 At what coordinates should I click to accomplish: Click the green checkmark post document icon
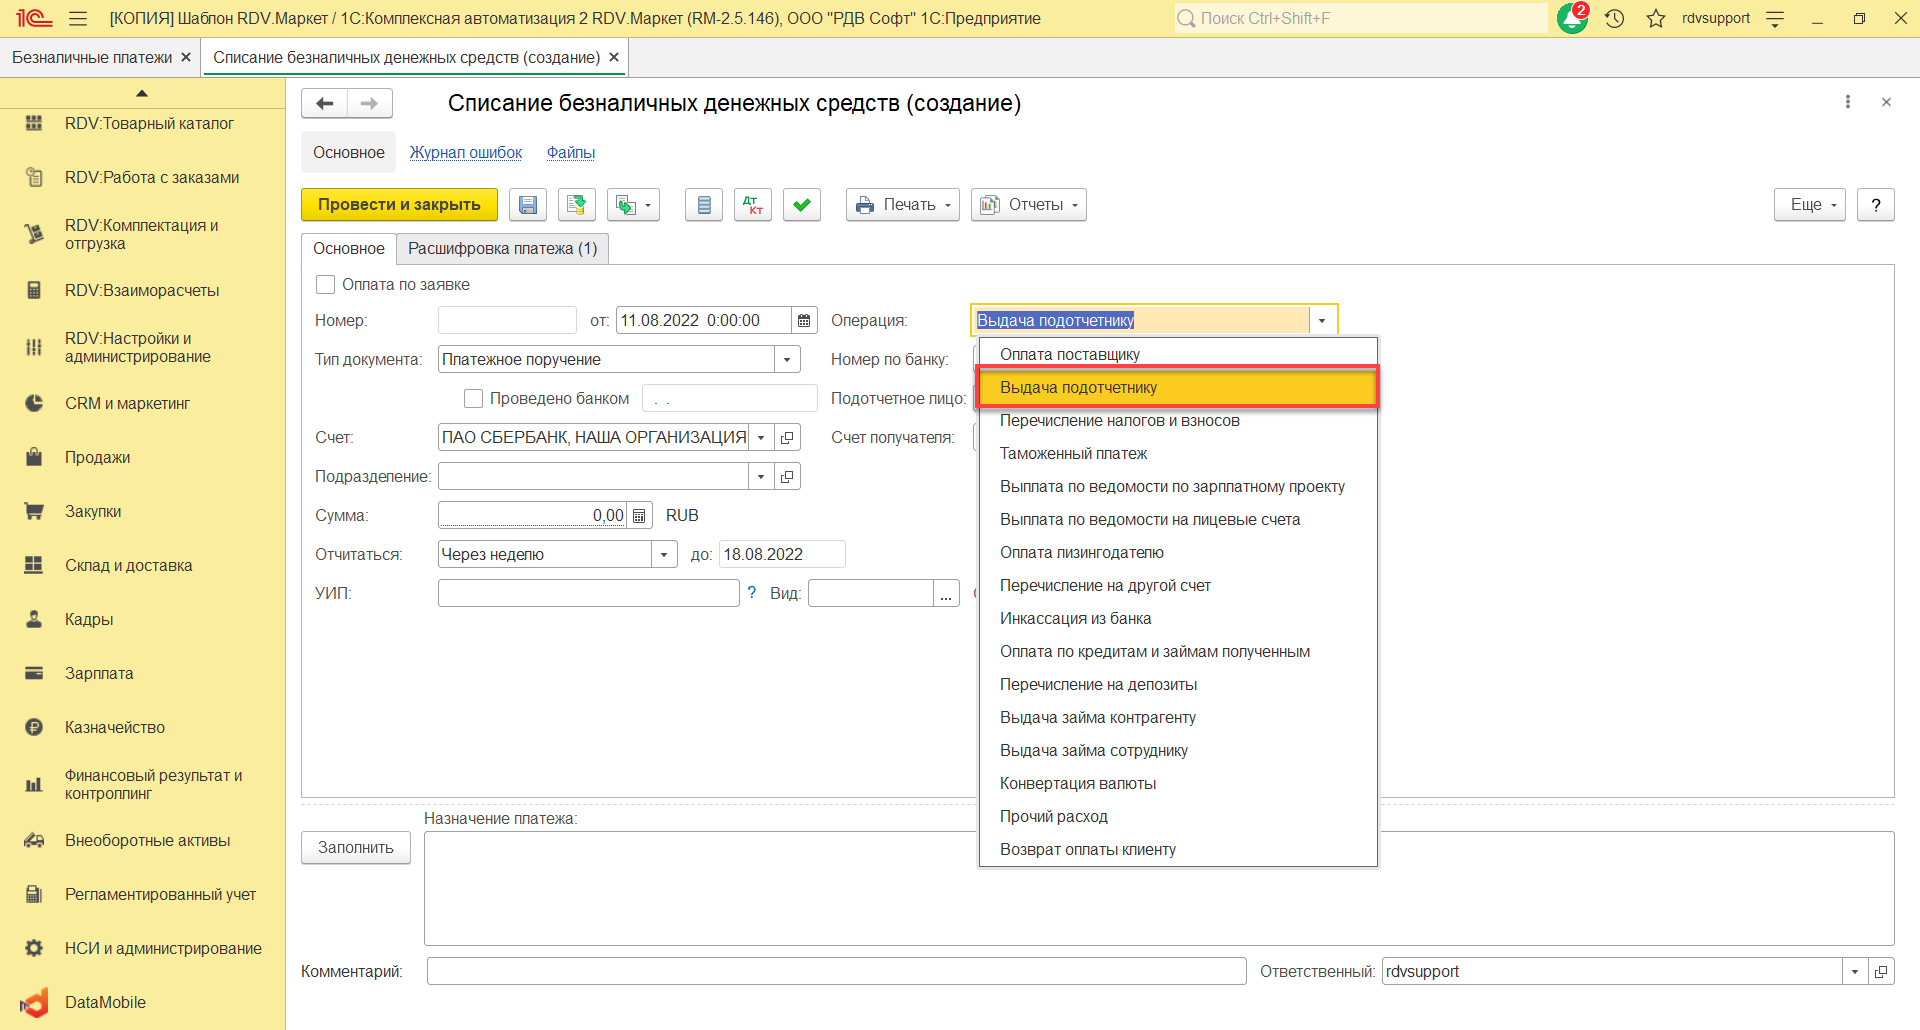tap(801, 205)
